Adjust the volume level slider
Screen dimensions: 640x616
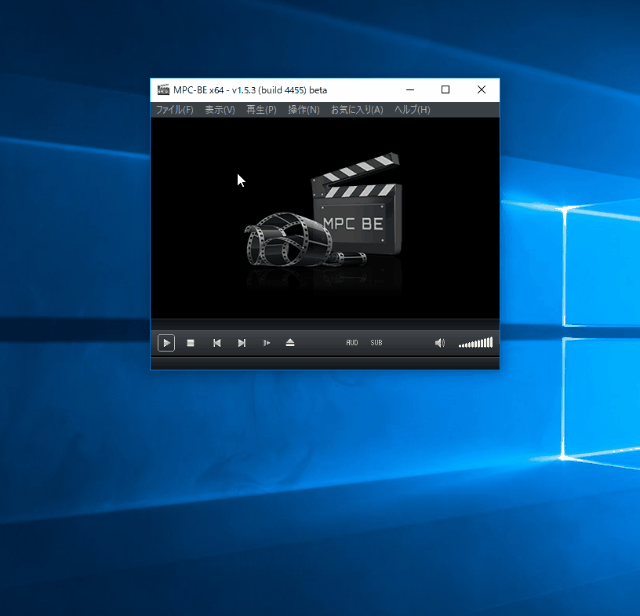476,343
